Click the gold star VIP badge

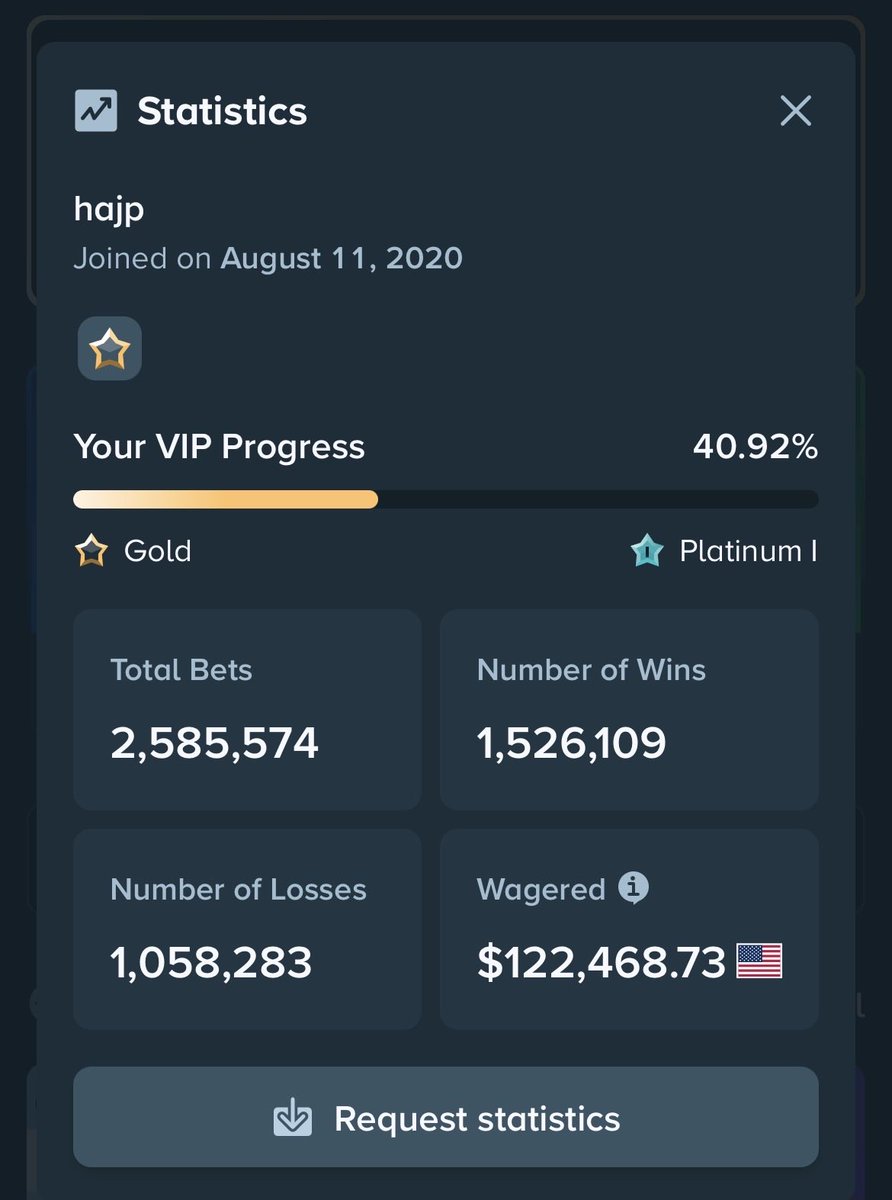tap(110, 349)
